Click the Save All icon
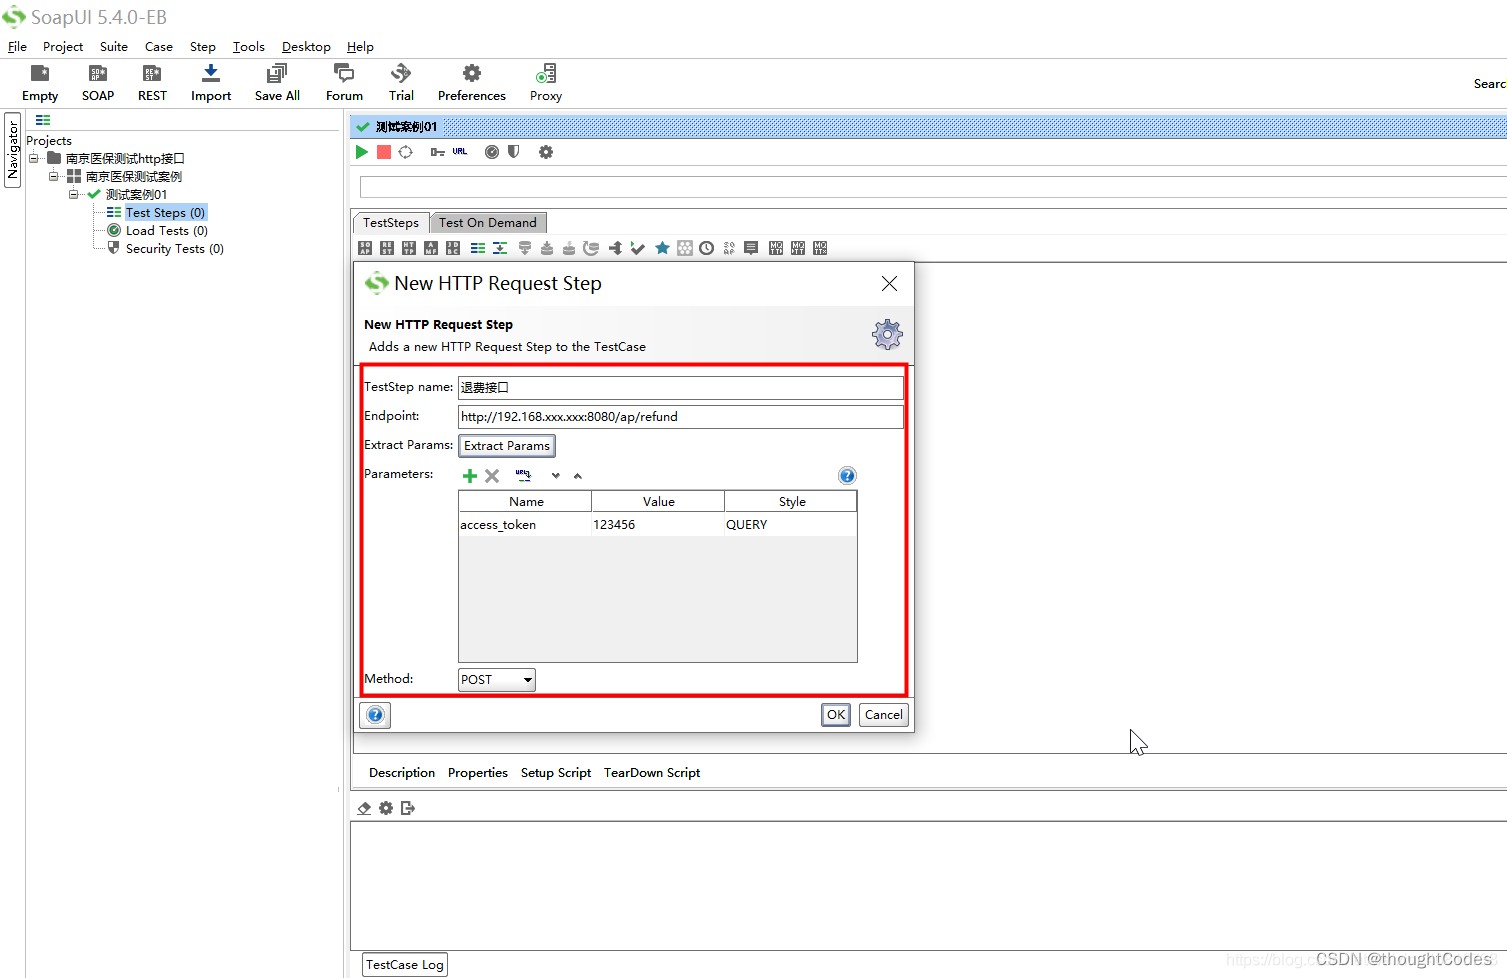Viewport: 1507px width, 978px height. [x=277, y=83]
